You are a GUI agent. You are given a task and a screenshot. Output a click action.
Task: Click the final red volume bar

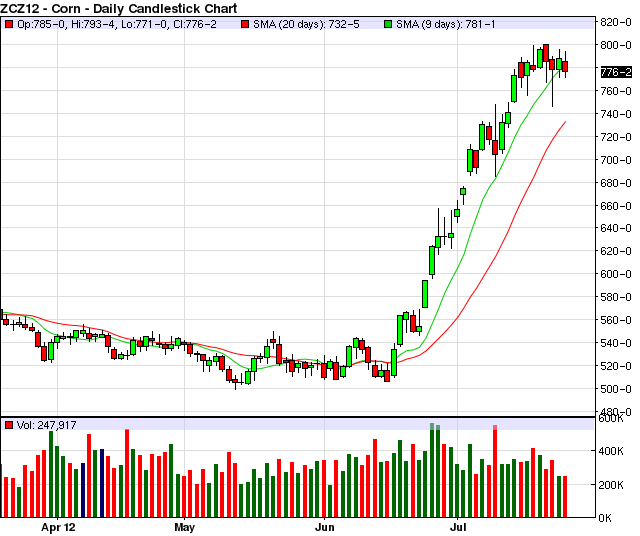(x=565, y=496)
